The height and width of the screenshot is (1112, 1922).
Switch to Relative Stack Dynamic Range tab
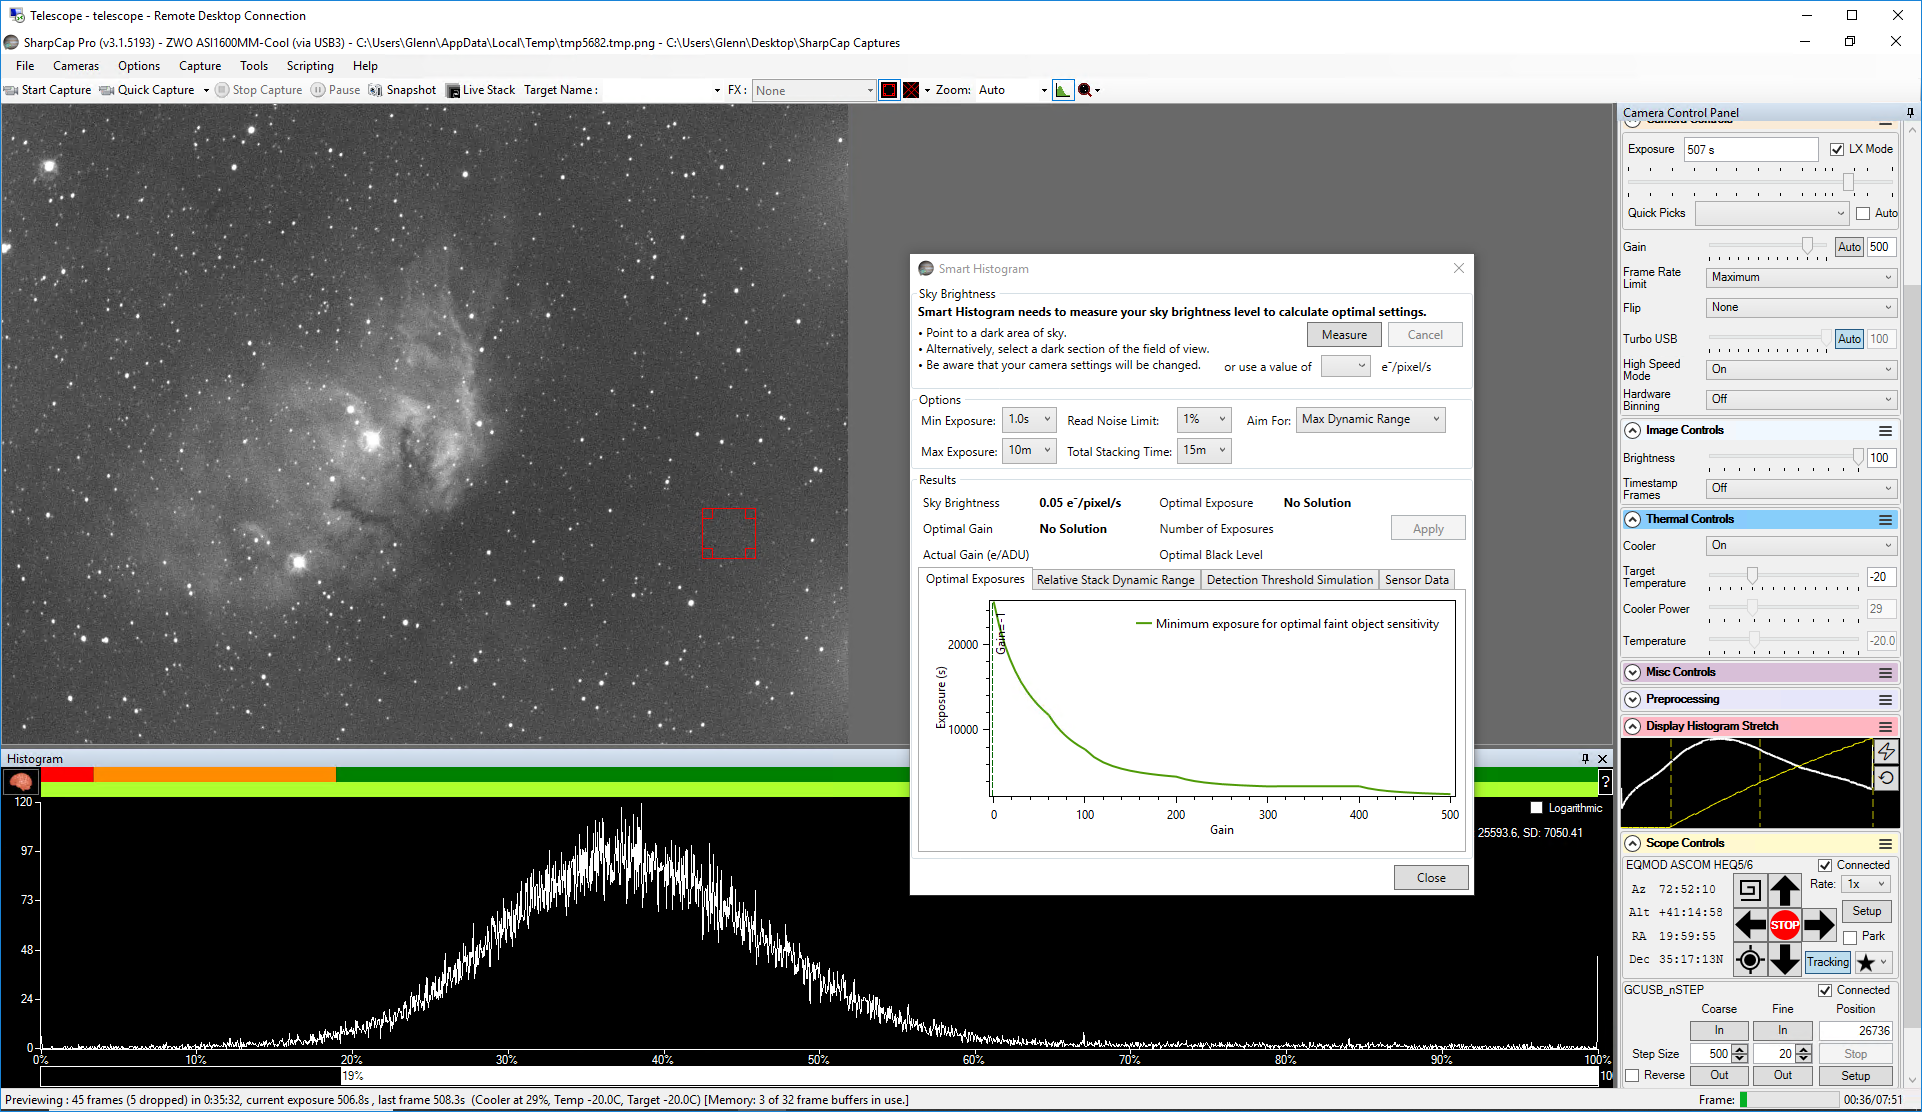pos(1115,580)
